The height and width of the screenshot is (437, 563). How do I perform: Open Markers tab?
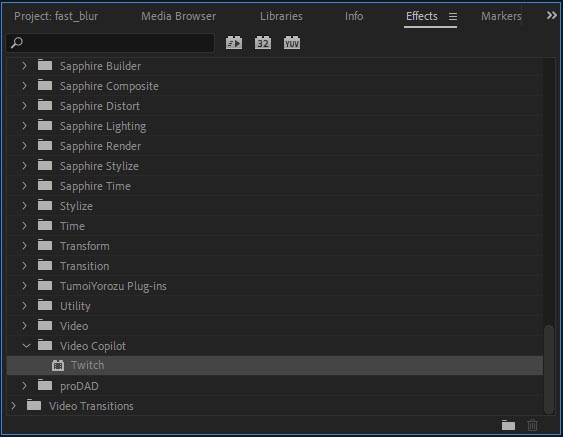[x=501, y=16]
